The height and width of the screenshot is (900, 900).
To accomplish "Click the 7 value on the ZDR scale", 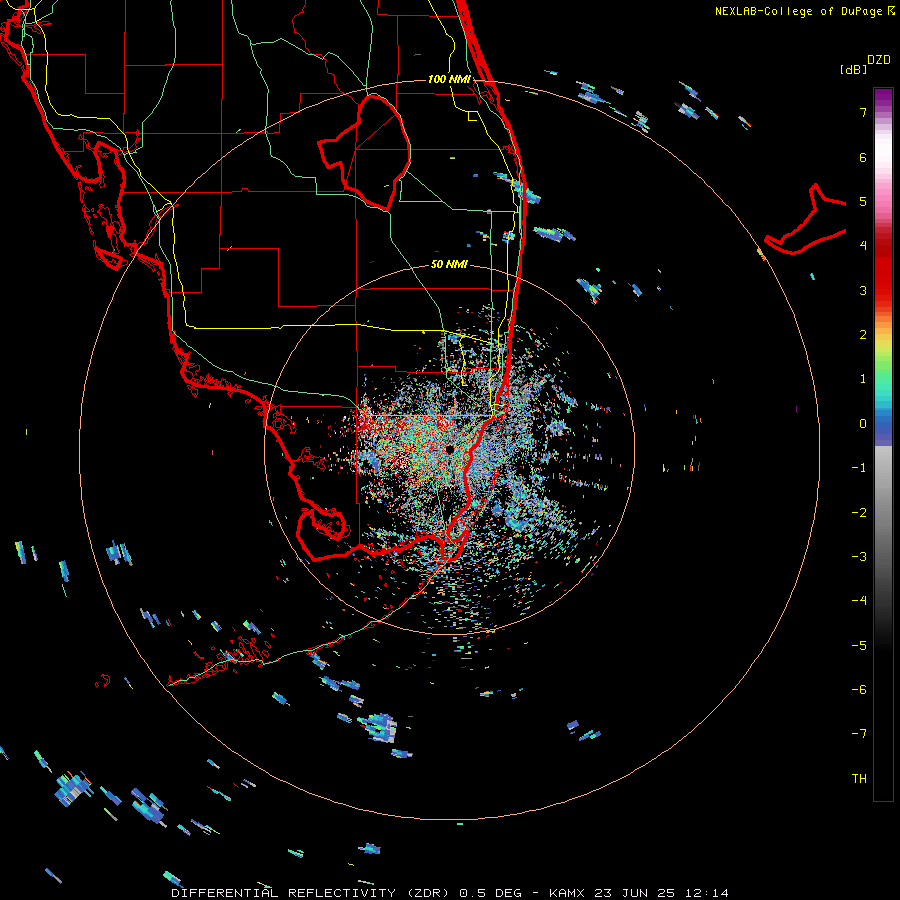I will 863,112.
